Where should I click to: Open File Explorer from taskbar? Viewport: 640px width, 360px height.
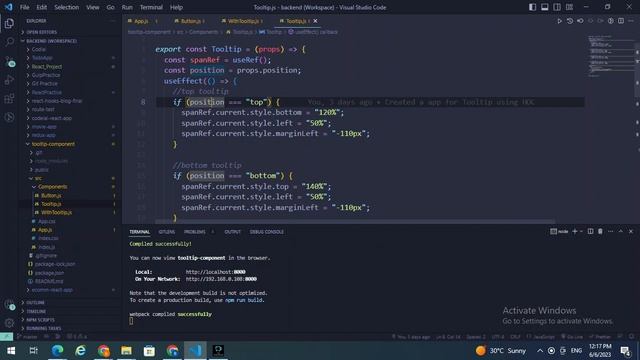click(126, 351)
